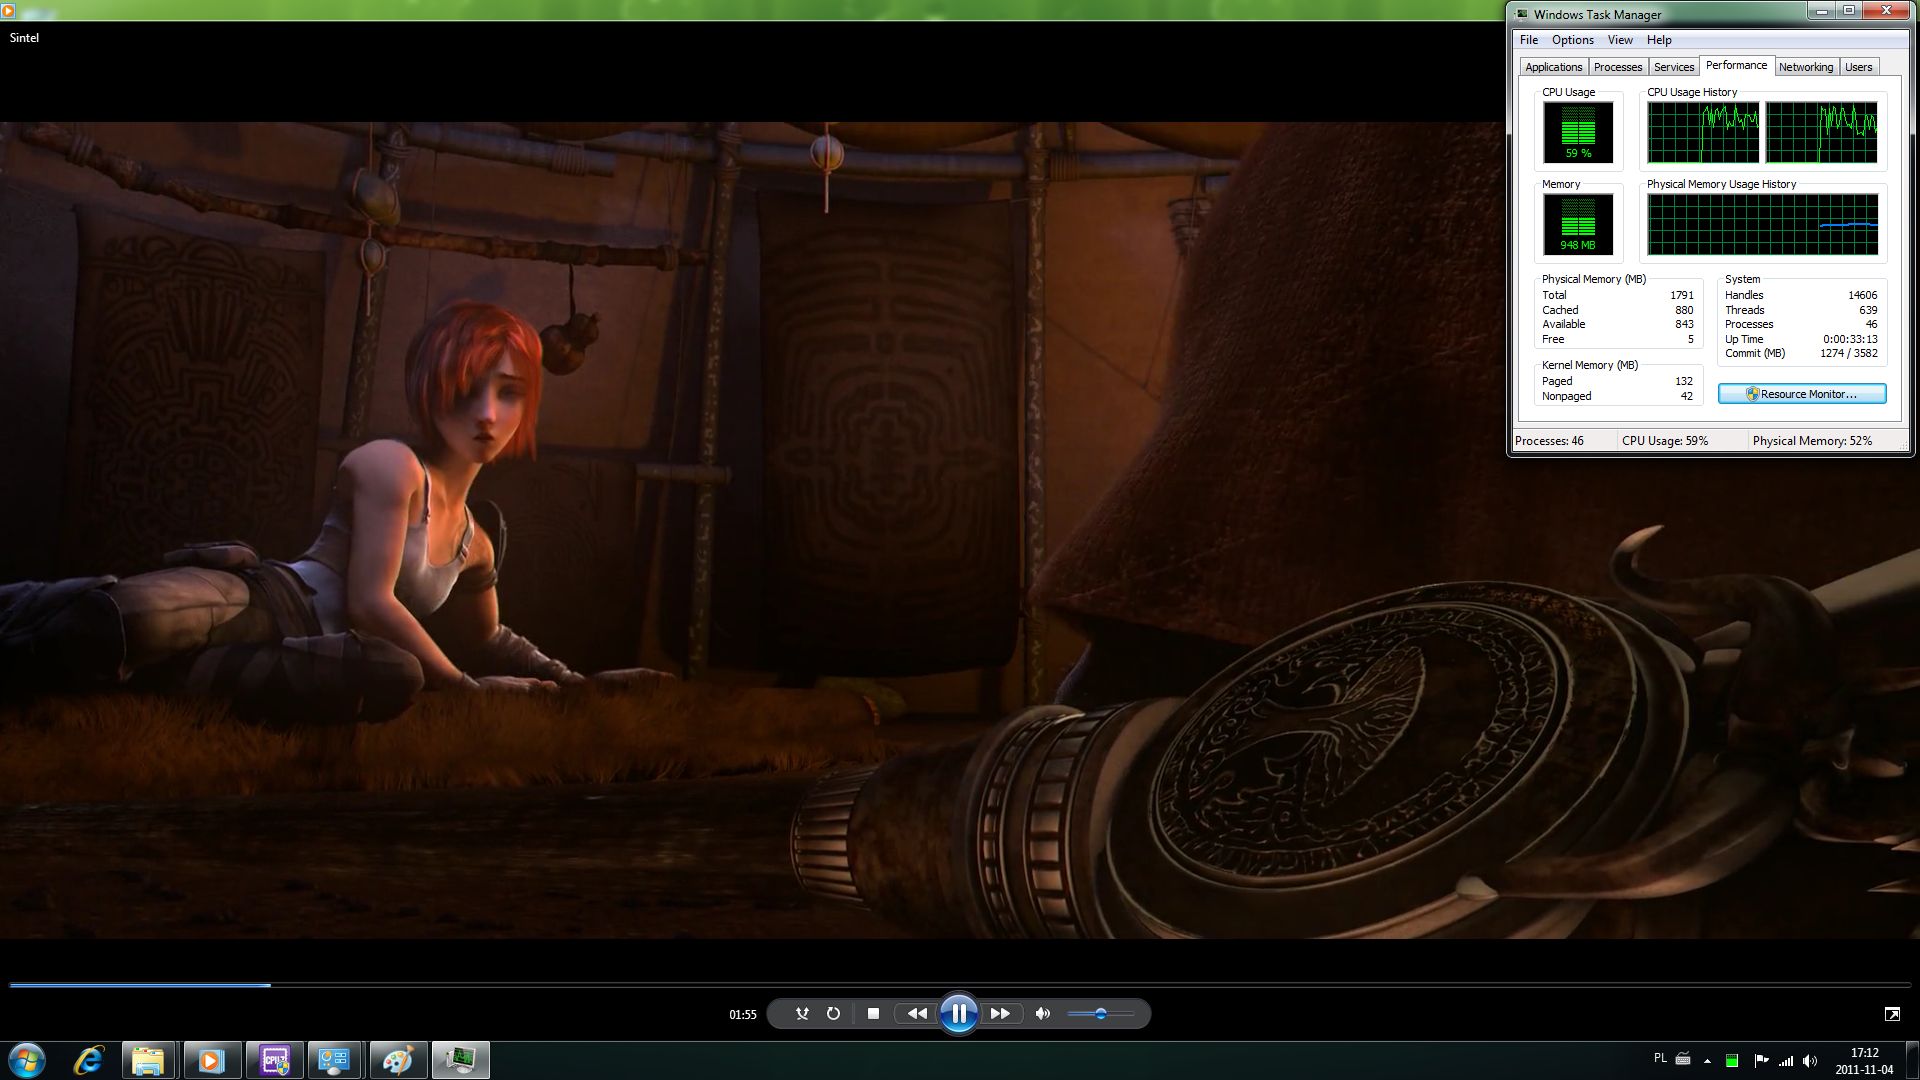This screenshot has height=1080, width=1920.
Task: Click the Available memory value 843
Action: [1685, 324]
